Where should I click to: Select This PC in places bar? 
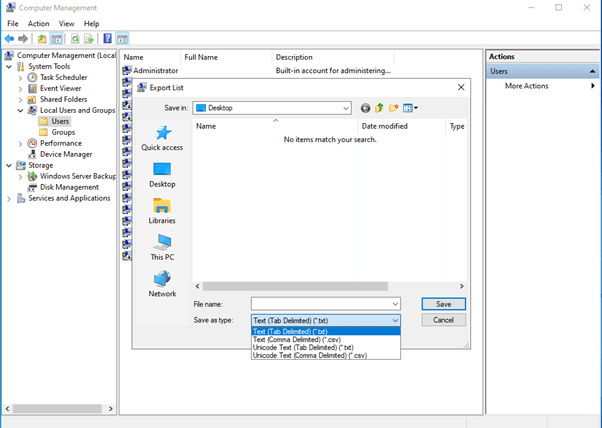tap(162, 248)
